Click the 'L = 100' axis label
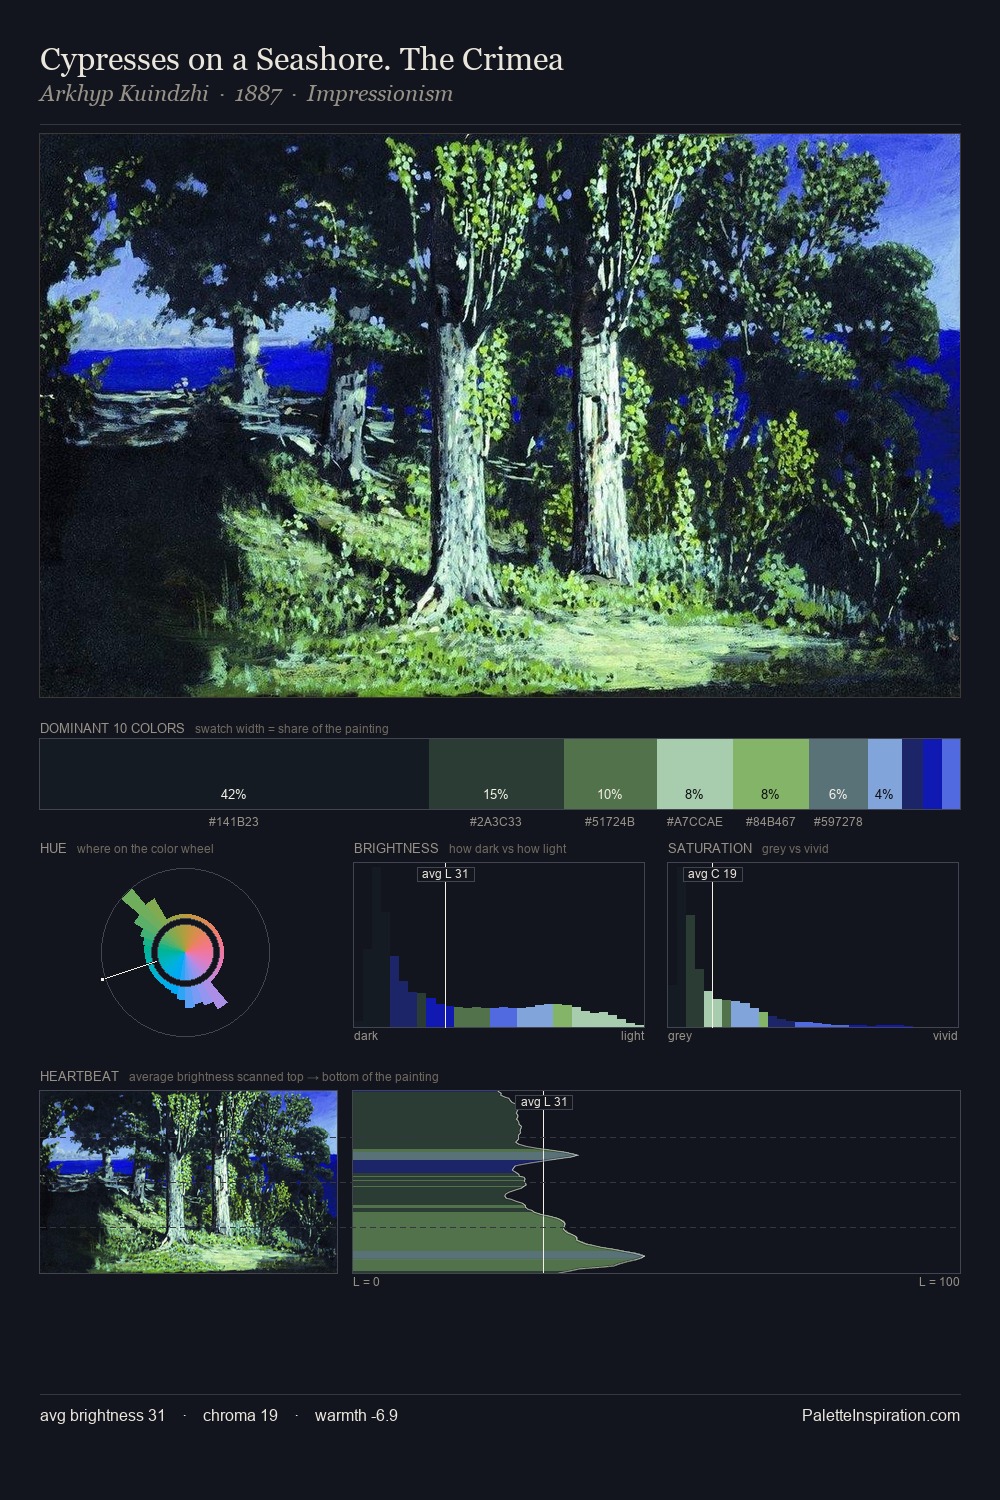The width and height of the screenshot is (1000, 1500). (939, 1282)
